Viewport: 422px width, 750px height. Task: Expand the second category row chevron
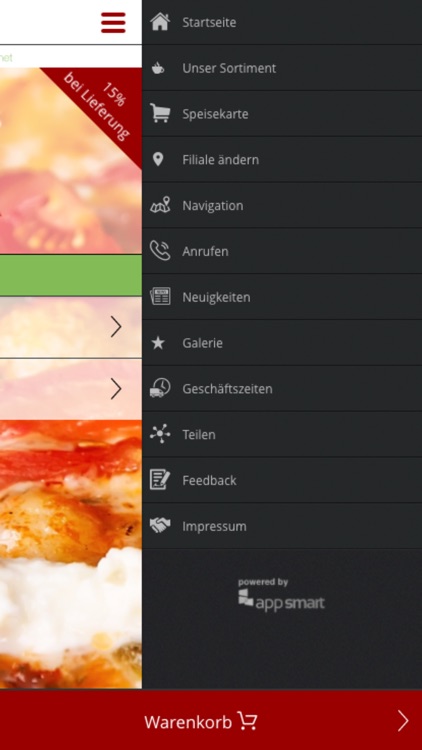tap(116, 389)
